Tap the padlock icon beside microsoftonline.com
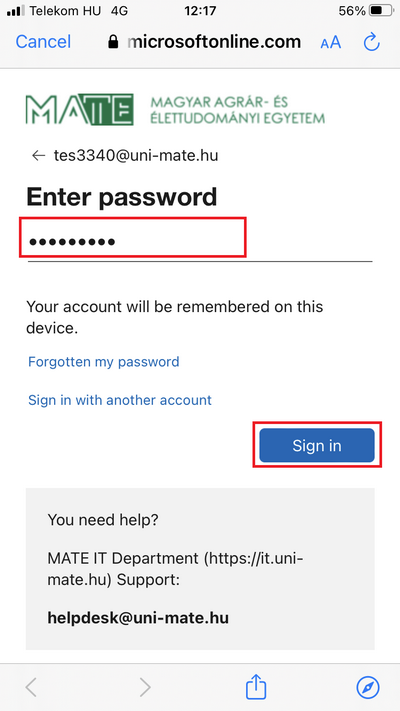The image size is (400, 711). 113,42
